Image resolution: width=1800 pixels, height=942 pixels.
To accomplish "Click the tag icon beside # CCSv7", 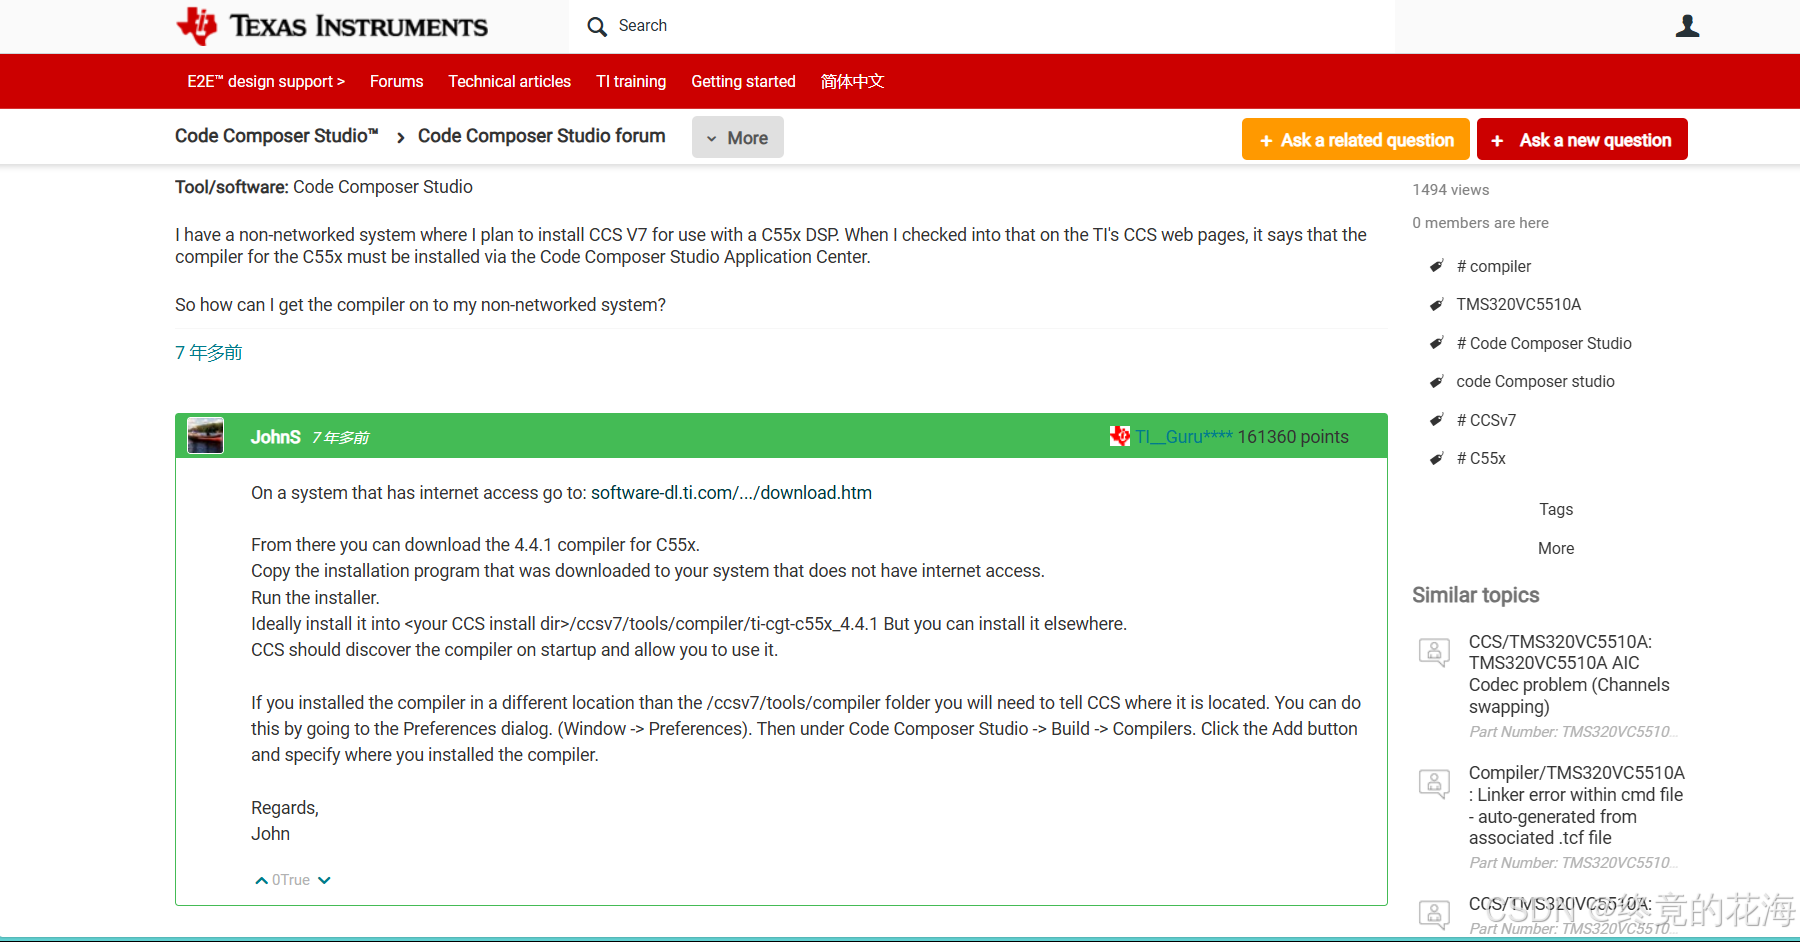I will tap(1436, 420).
